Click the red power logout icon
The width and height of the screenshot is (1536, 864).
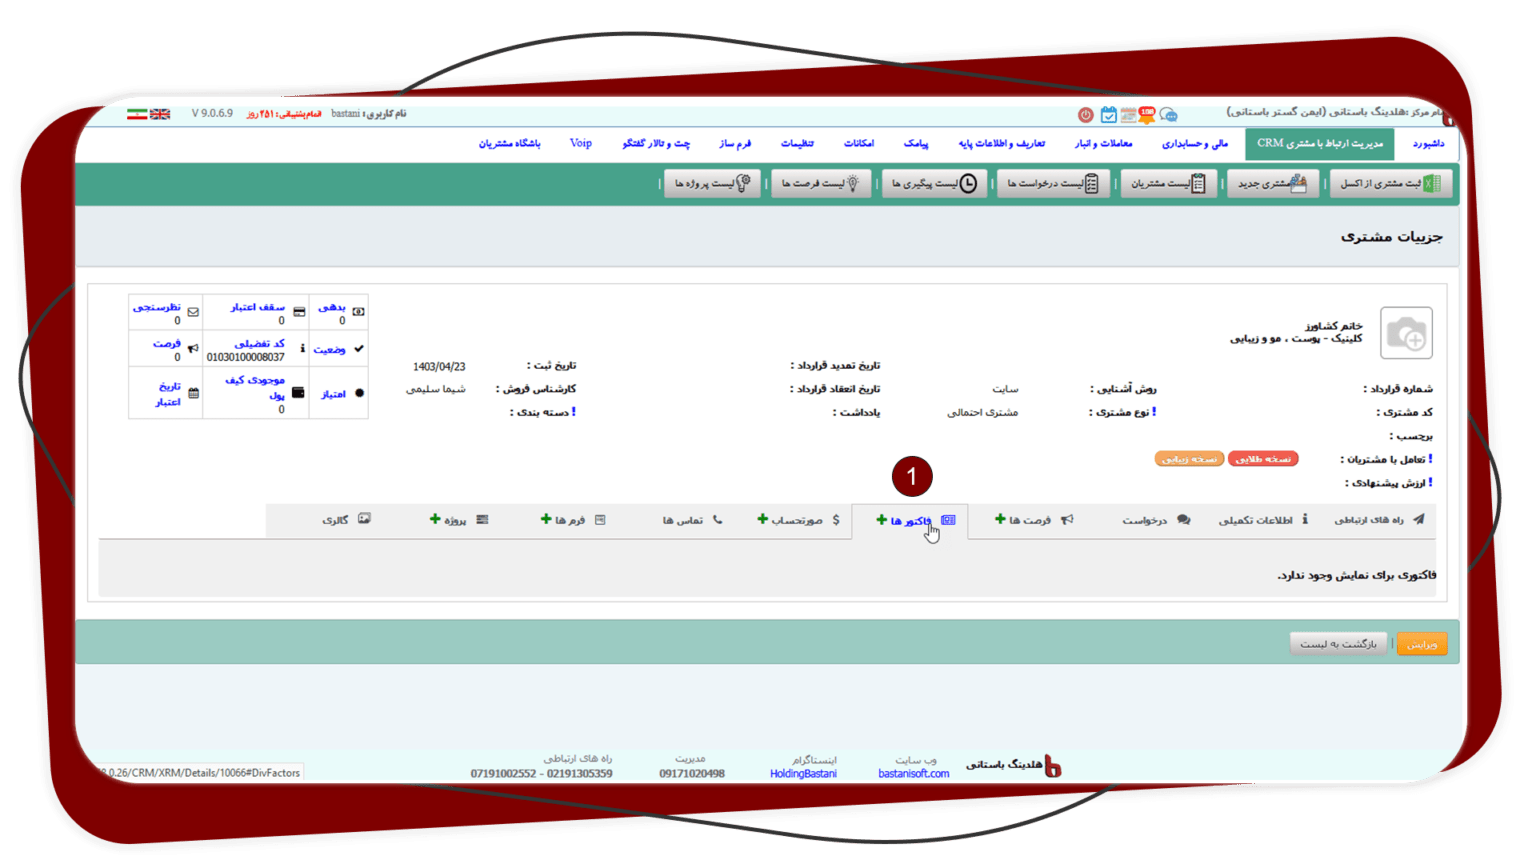coord(1085,115)
